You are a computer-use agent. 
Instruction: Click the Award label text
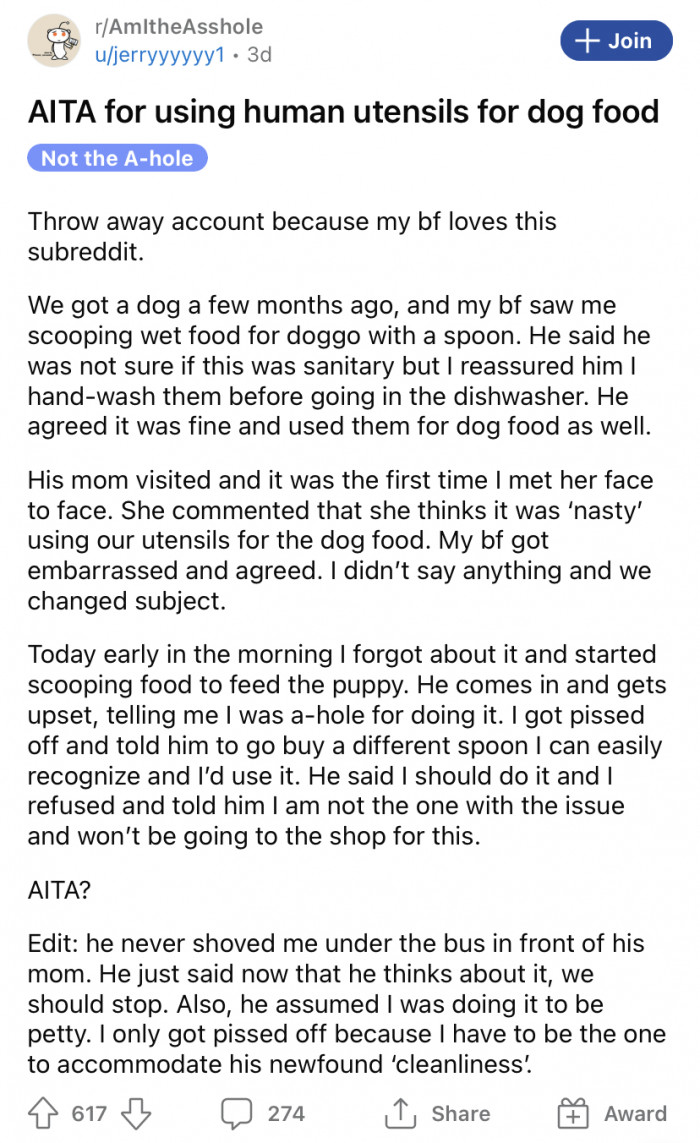pos(635,1114)
